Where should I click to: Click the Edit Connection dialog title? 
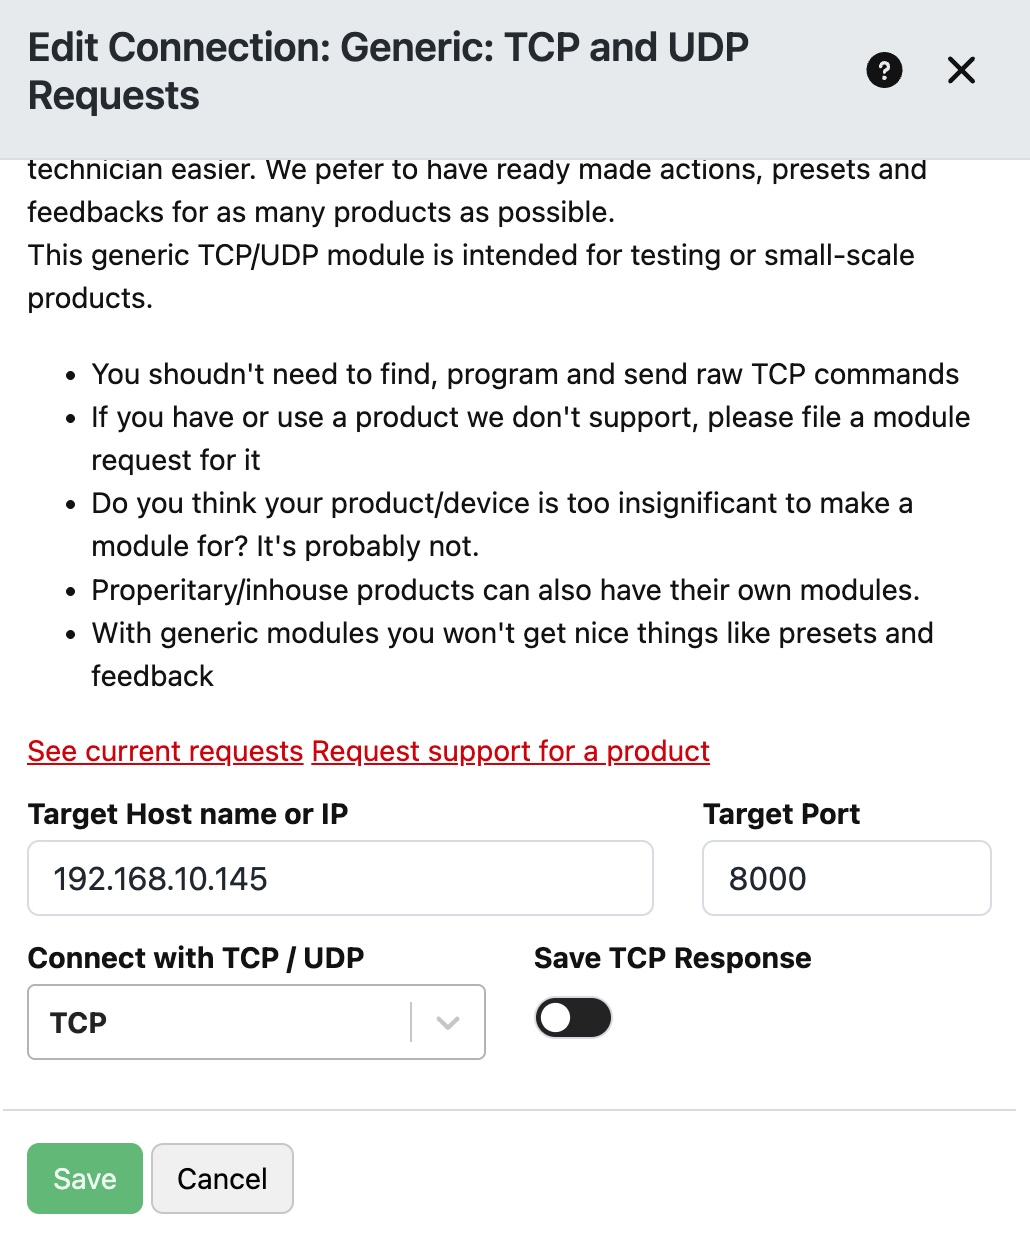[x=388, y=71]
